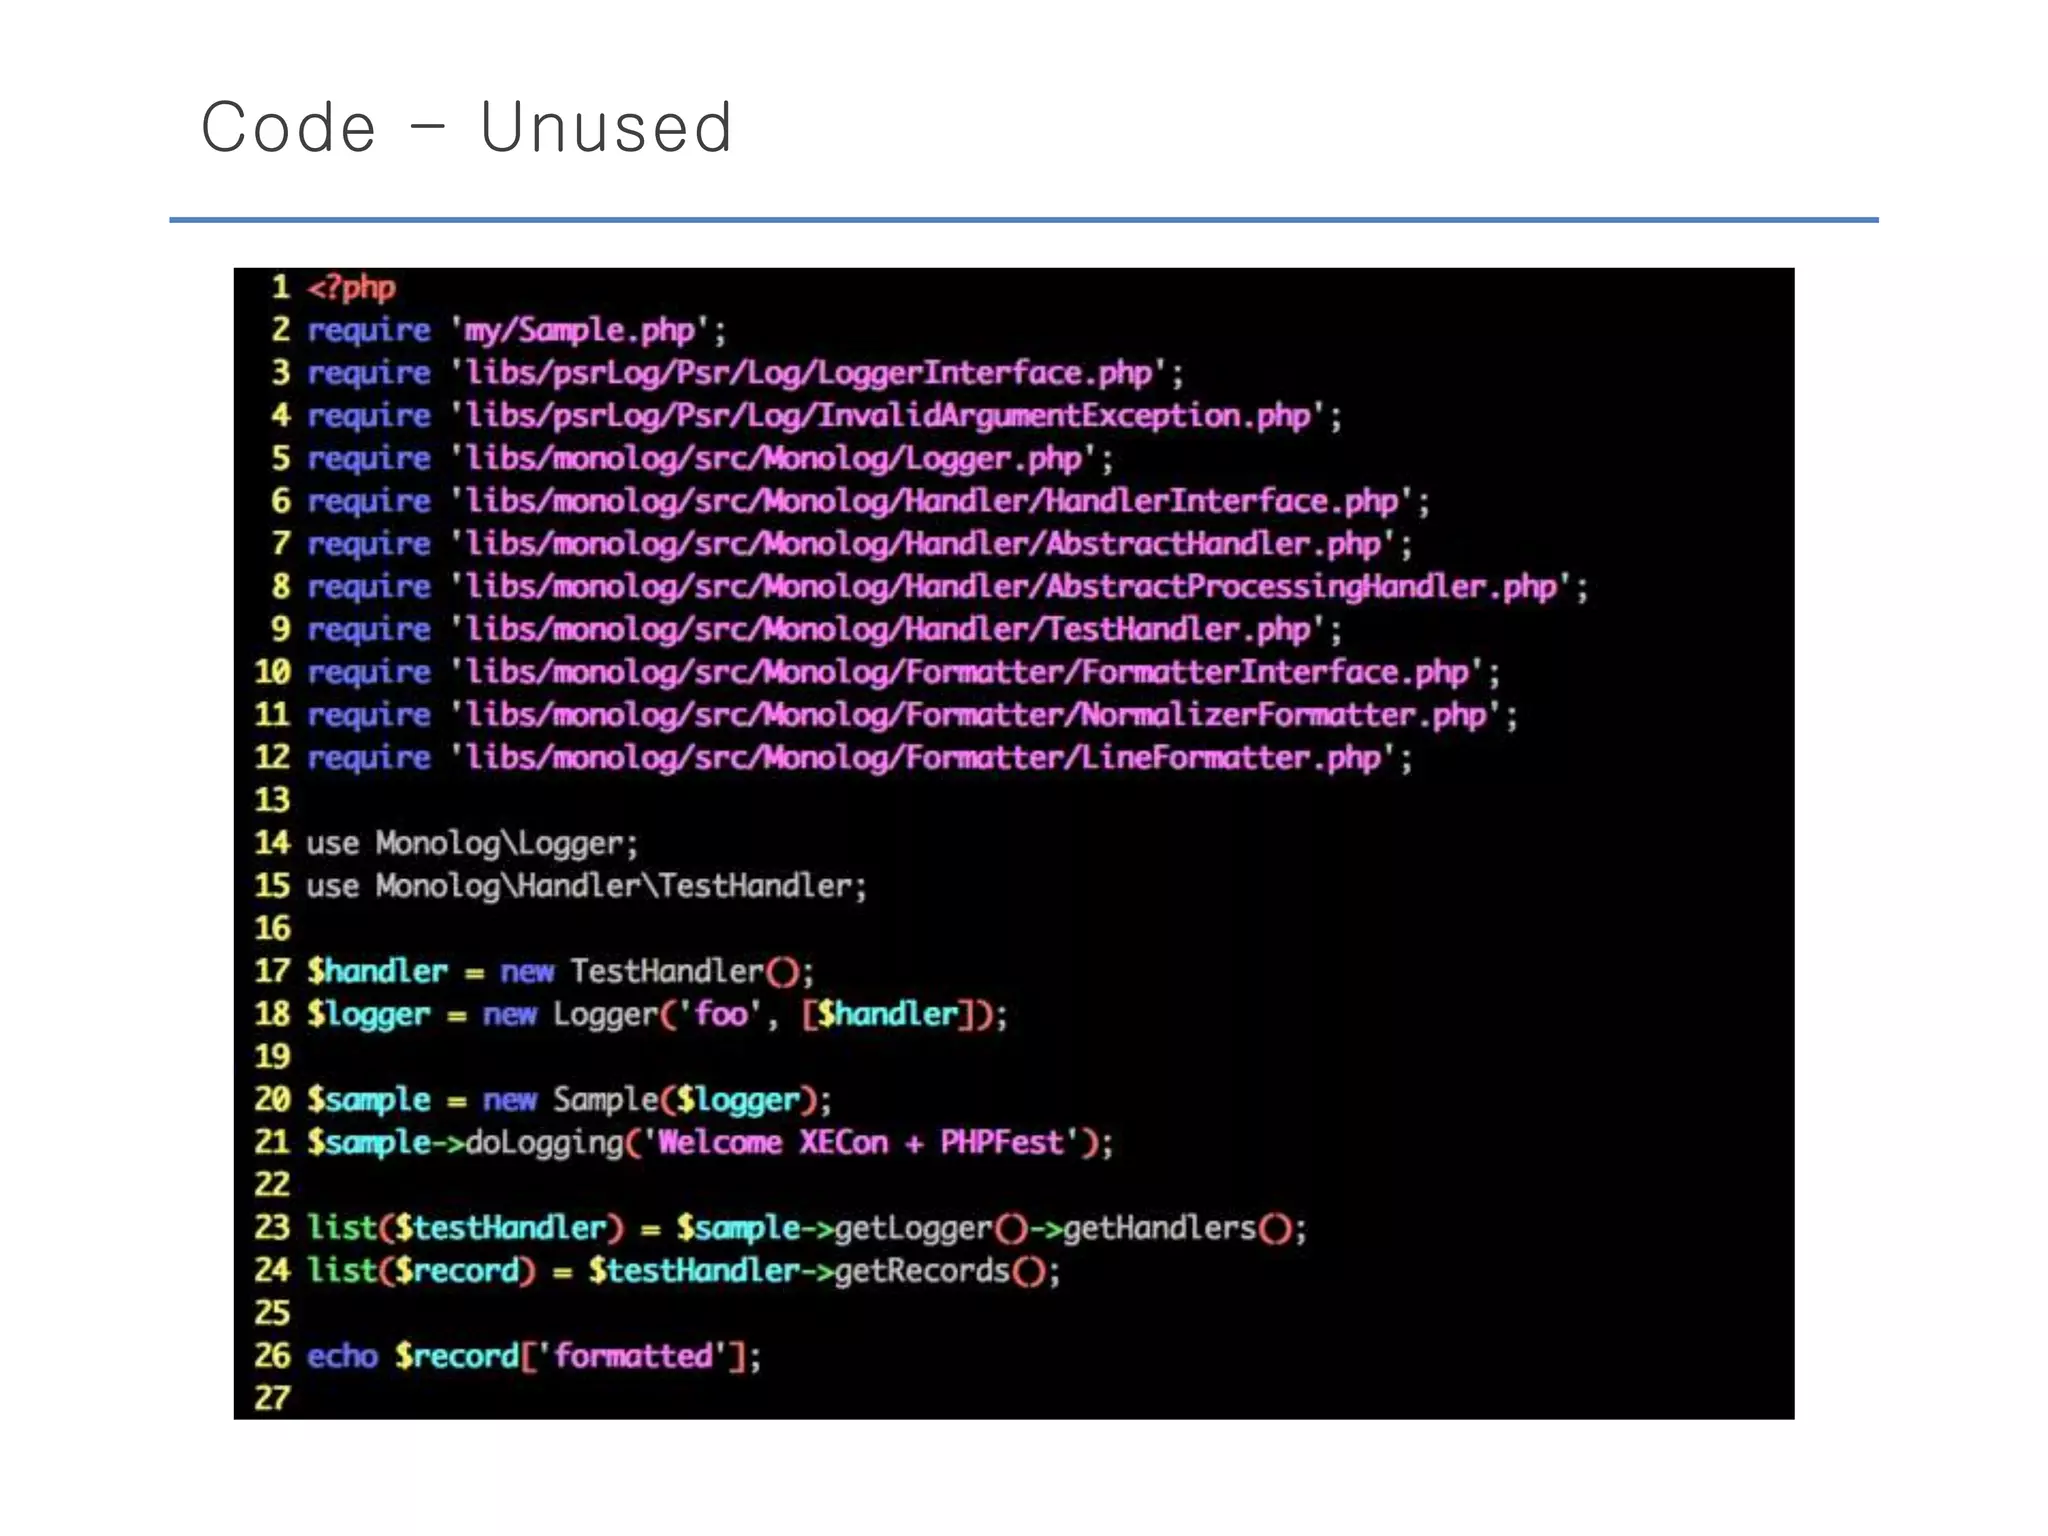Click the TestHandler.php require path on line 9
Screen dimensions: 2048x1536
888,630
